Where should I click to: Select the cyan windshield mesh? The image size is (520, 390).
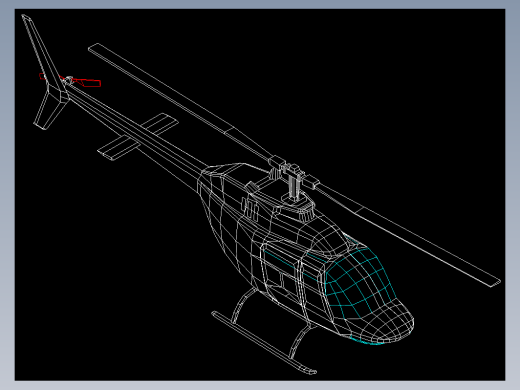pyautogui.click(x=359, y=283)
